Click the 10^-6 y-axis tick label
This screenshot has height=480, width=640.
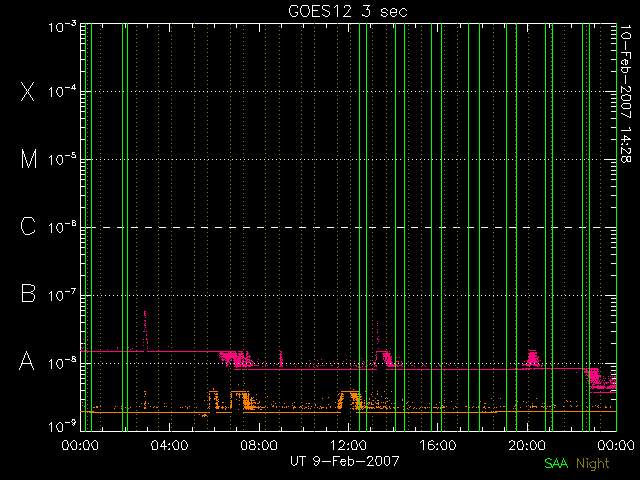[62, 227]
